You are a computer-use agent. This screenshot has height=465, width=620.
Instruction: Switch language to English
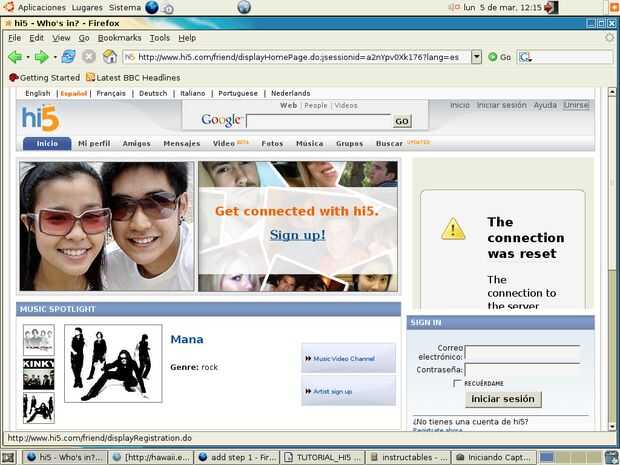pyautogui.click(x=38, y=93)
